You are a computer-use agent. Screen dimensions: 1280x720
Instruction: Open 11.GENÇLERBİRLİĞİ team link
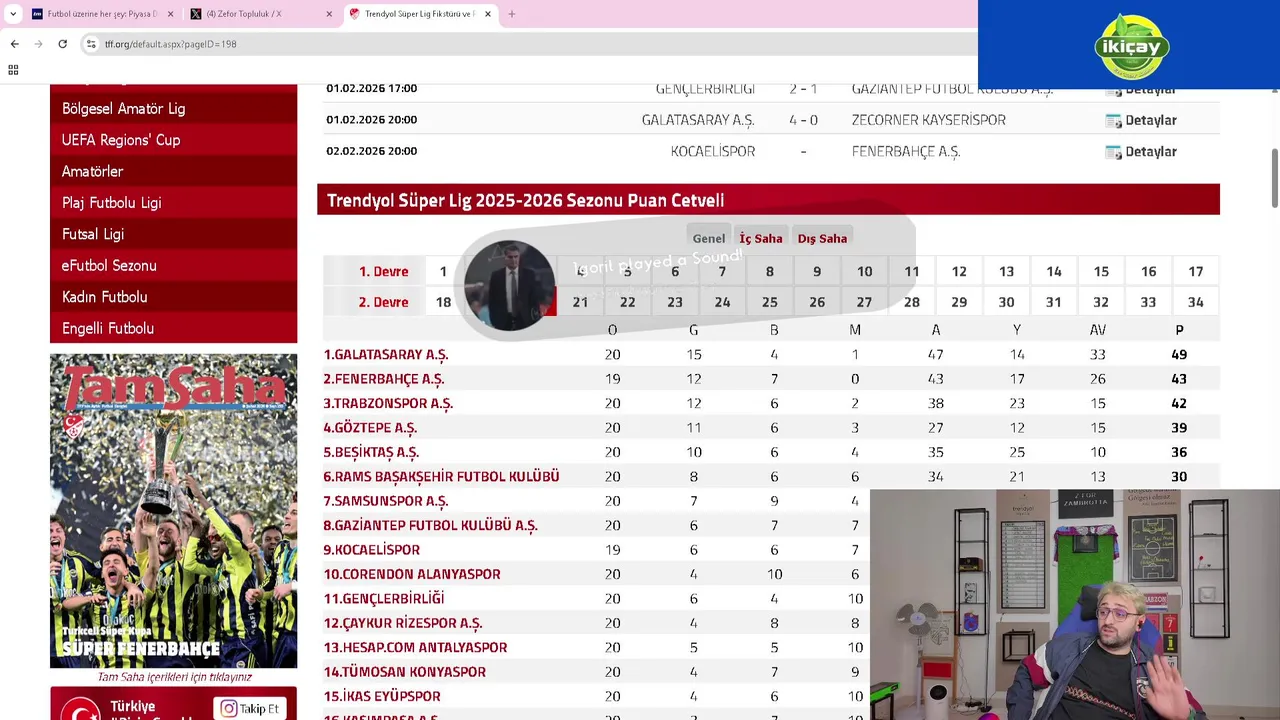pos(384,598)
